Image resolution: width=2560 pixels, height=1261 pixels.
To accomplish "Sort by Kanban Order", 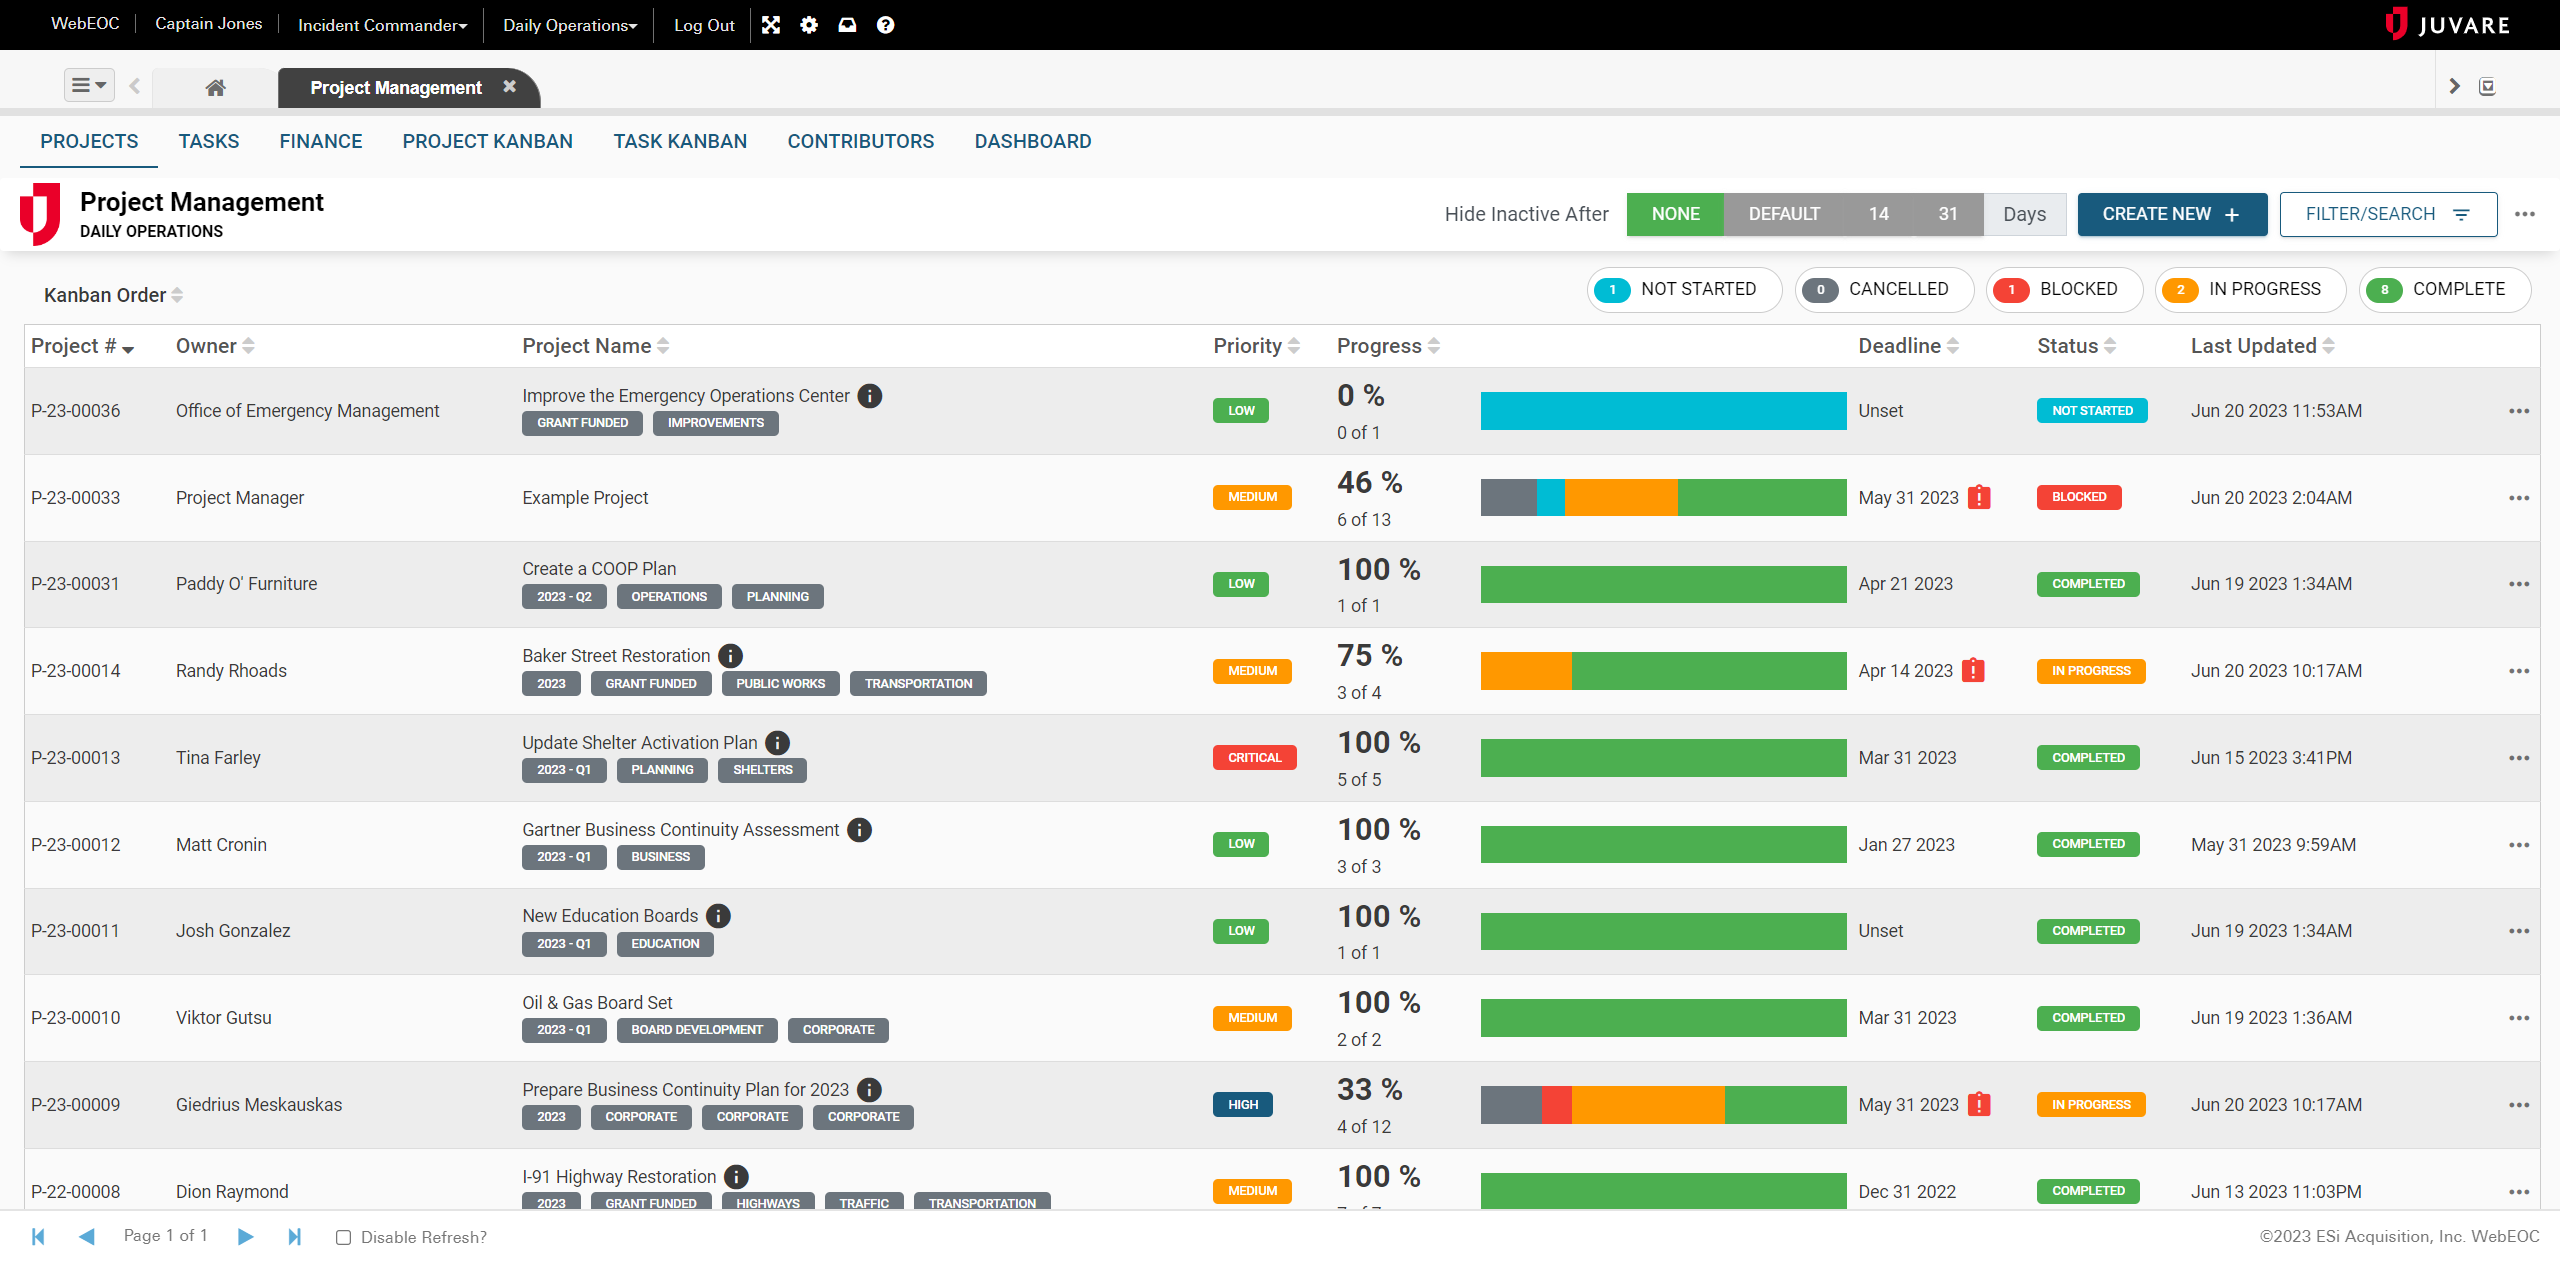I will click(113, 295).
